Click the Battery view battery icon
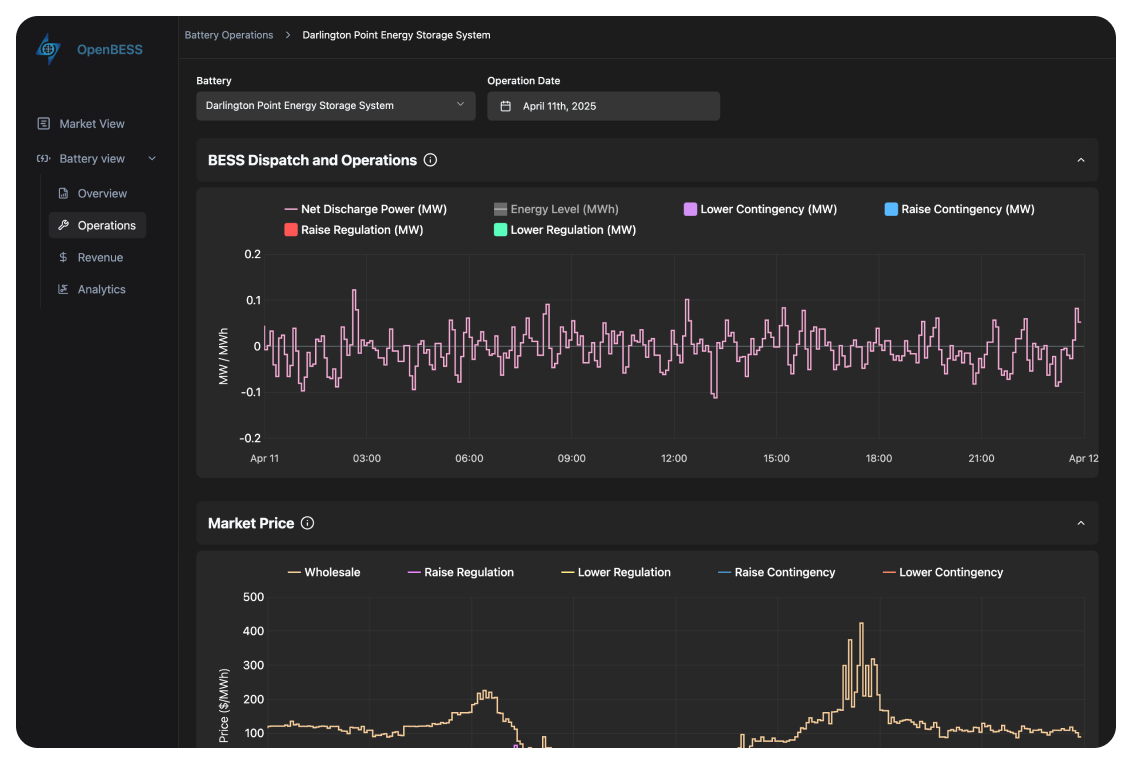 pos(43,159)
